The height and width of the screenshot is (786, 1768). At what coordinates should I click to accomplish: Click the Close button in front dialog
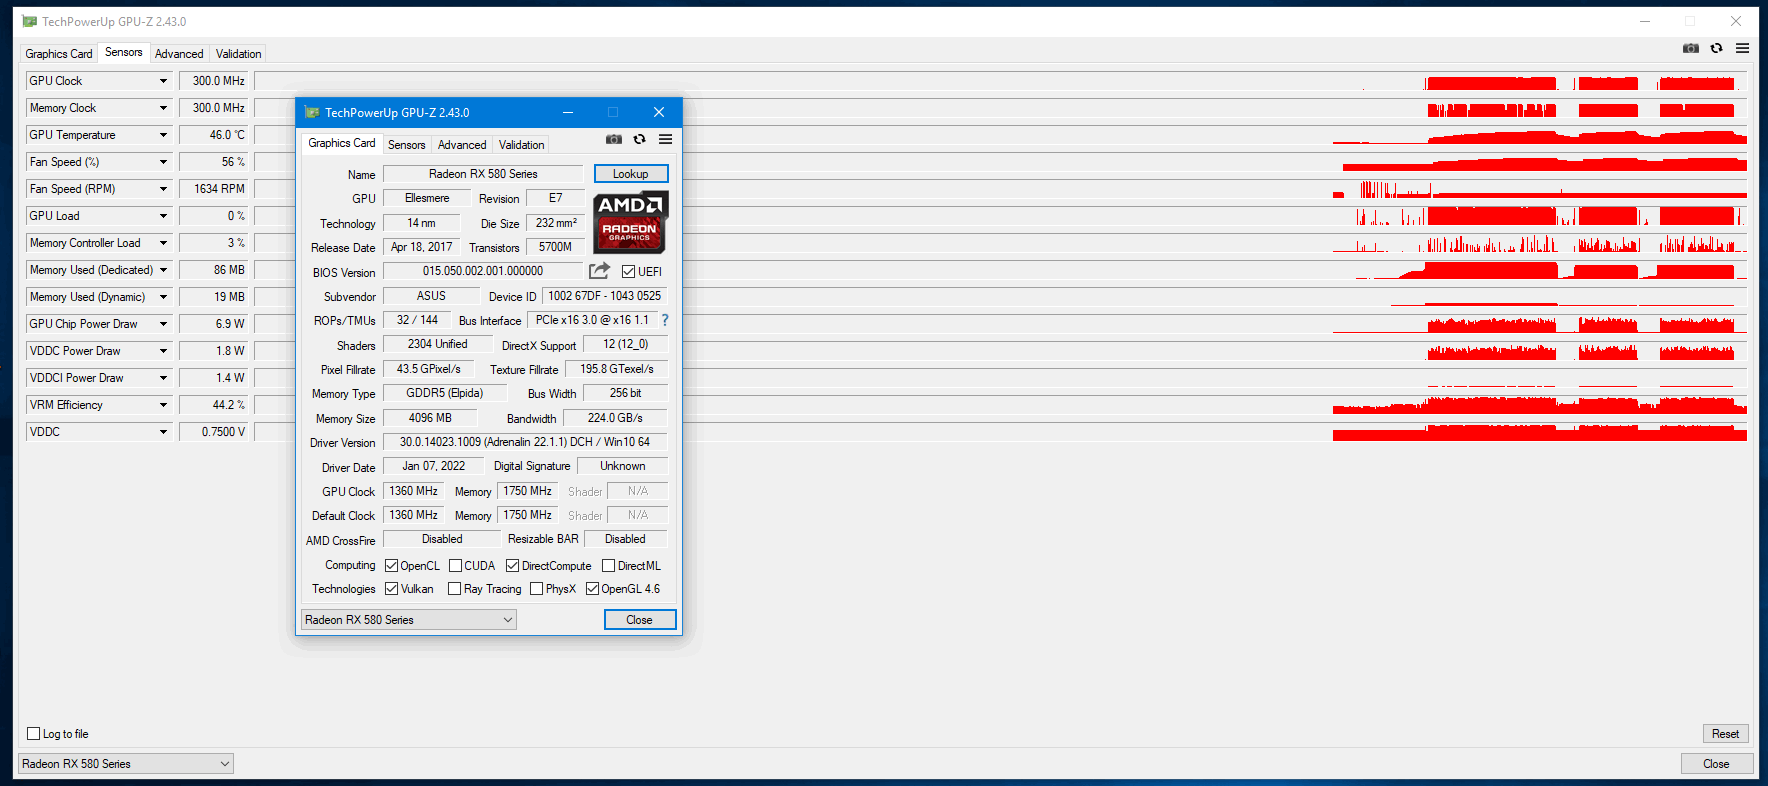pyautogui.click(x=640, y=620)
